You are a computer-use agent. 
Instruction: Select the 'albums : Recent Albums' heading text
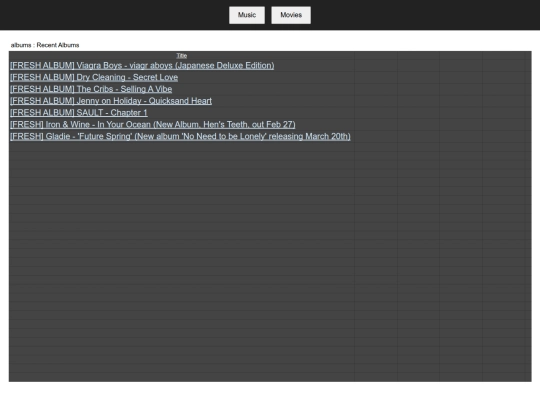point(45,45)
